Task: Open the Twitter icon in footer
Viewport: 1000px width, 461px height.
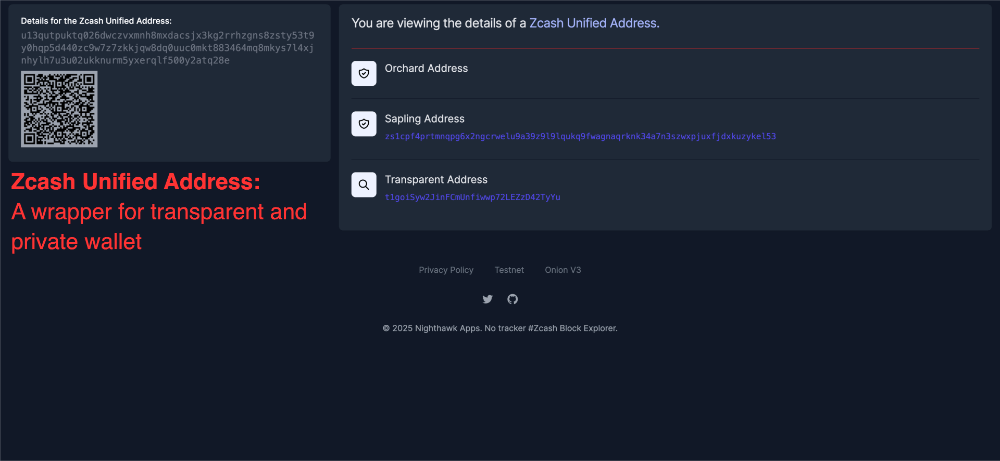Action: (x=487, y=299)
